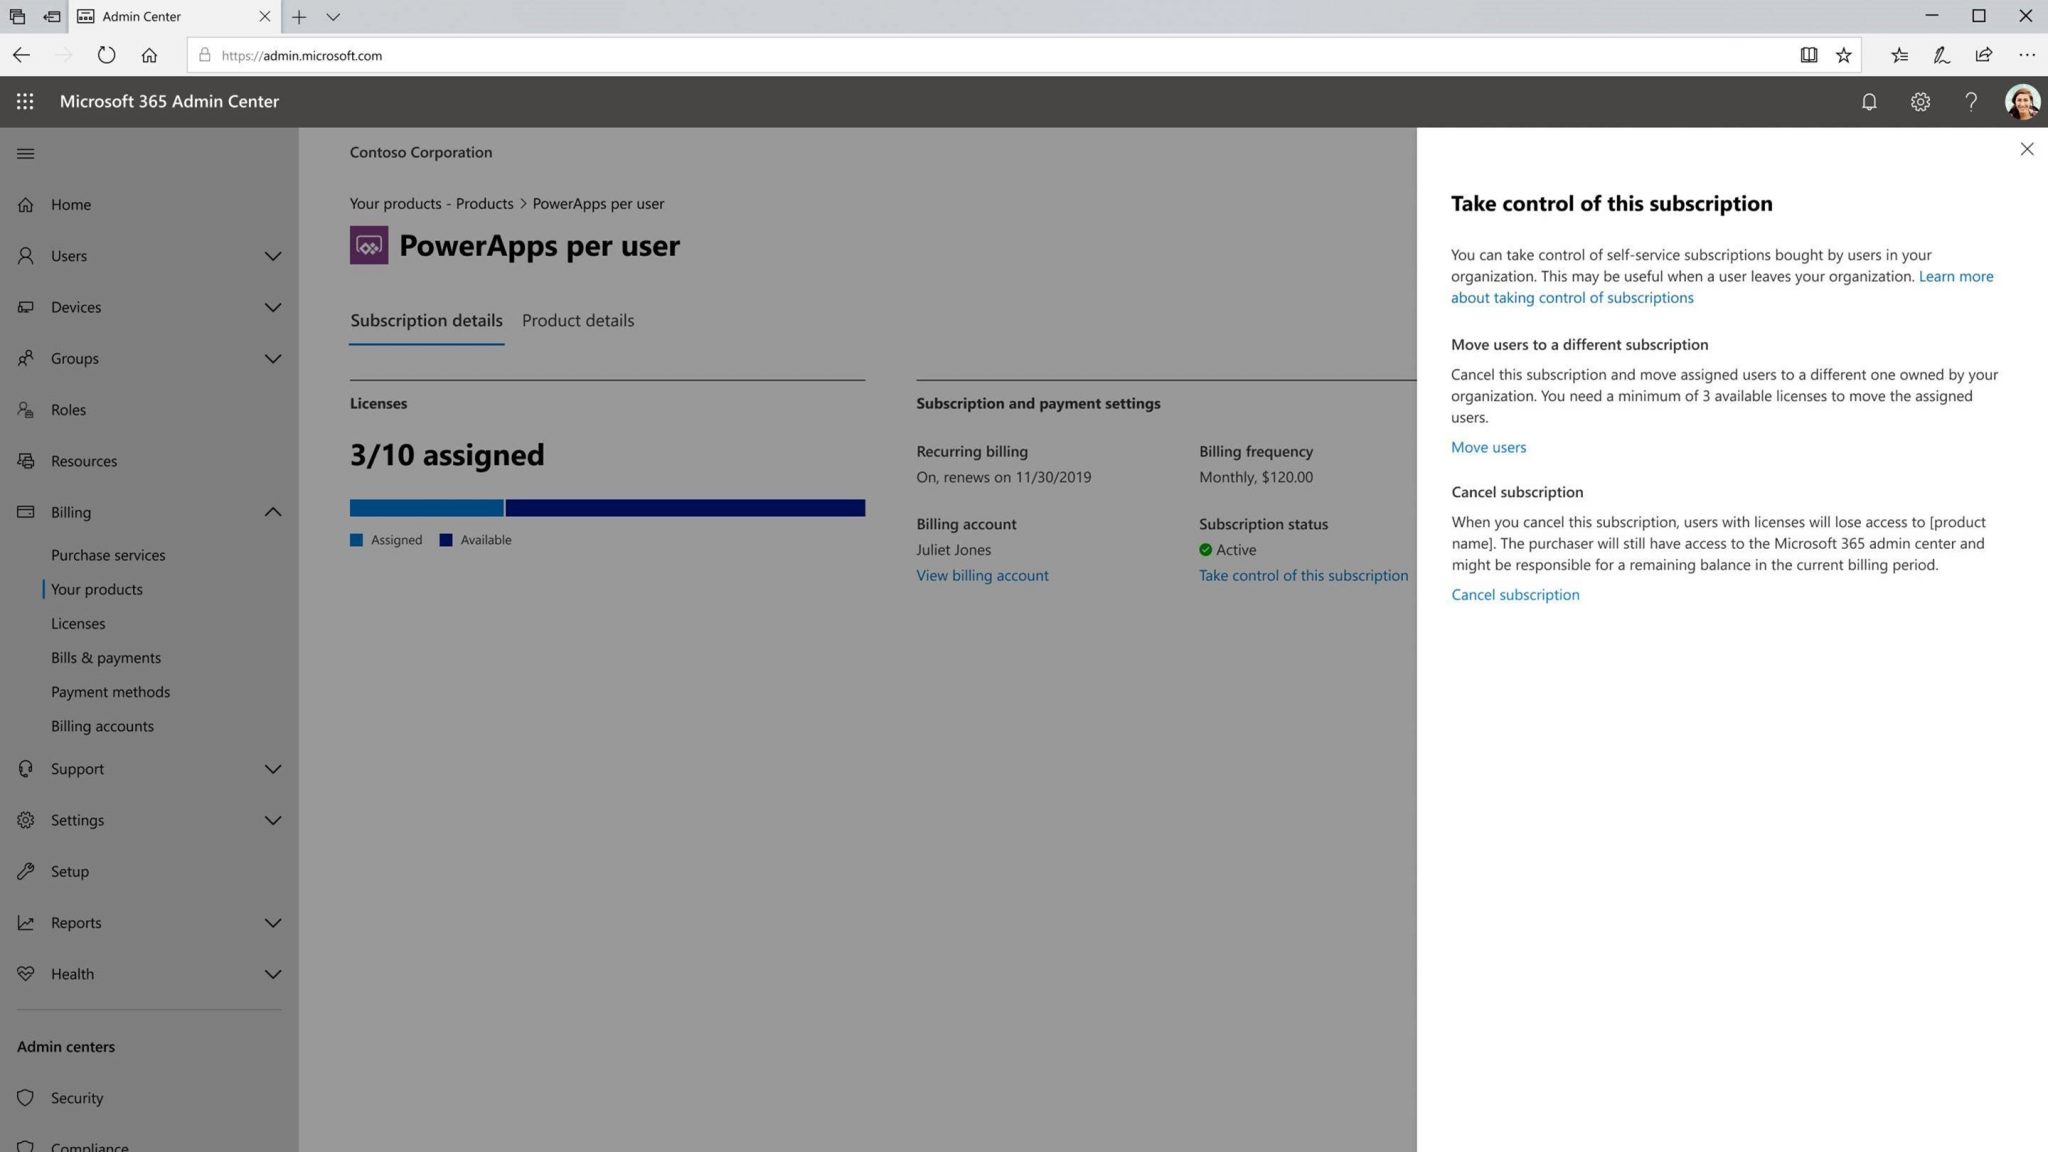Click the Setup wrench icon
The image size is (2048, 1152).
coord(25,871)
